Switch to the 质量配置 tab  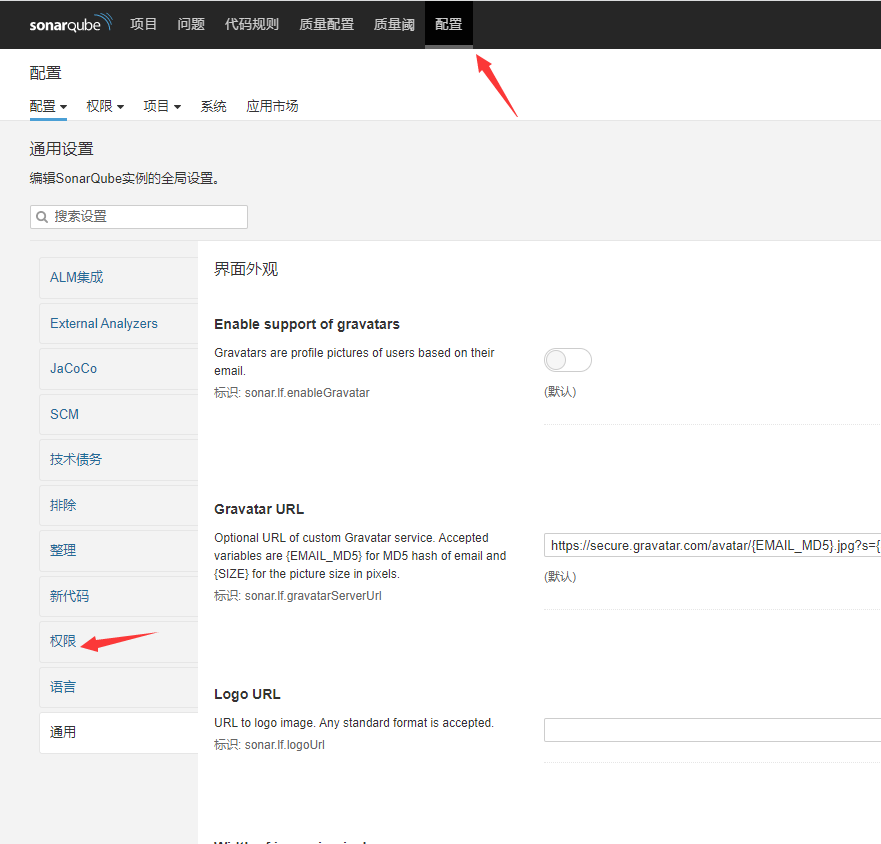(x=326, y=24)
